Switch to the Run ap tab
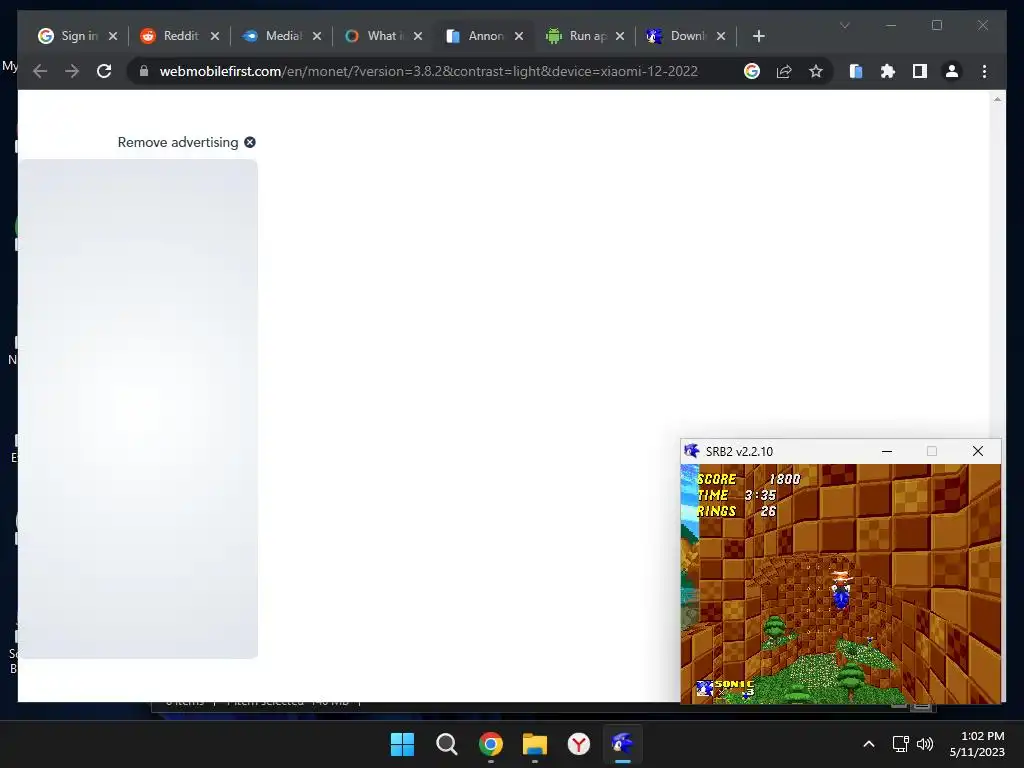Viewport: 1024px width, 768px height. click(579, 36)
